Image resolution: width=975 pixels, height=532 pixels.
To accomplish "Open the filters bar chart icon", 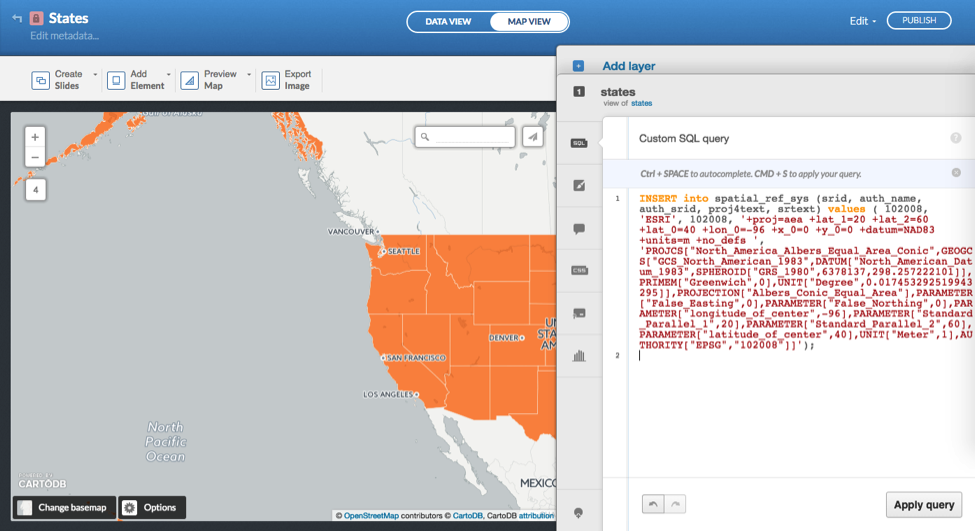I will click(x=579, y=355).
